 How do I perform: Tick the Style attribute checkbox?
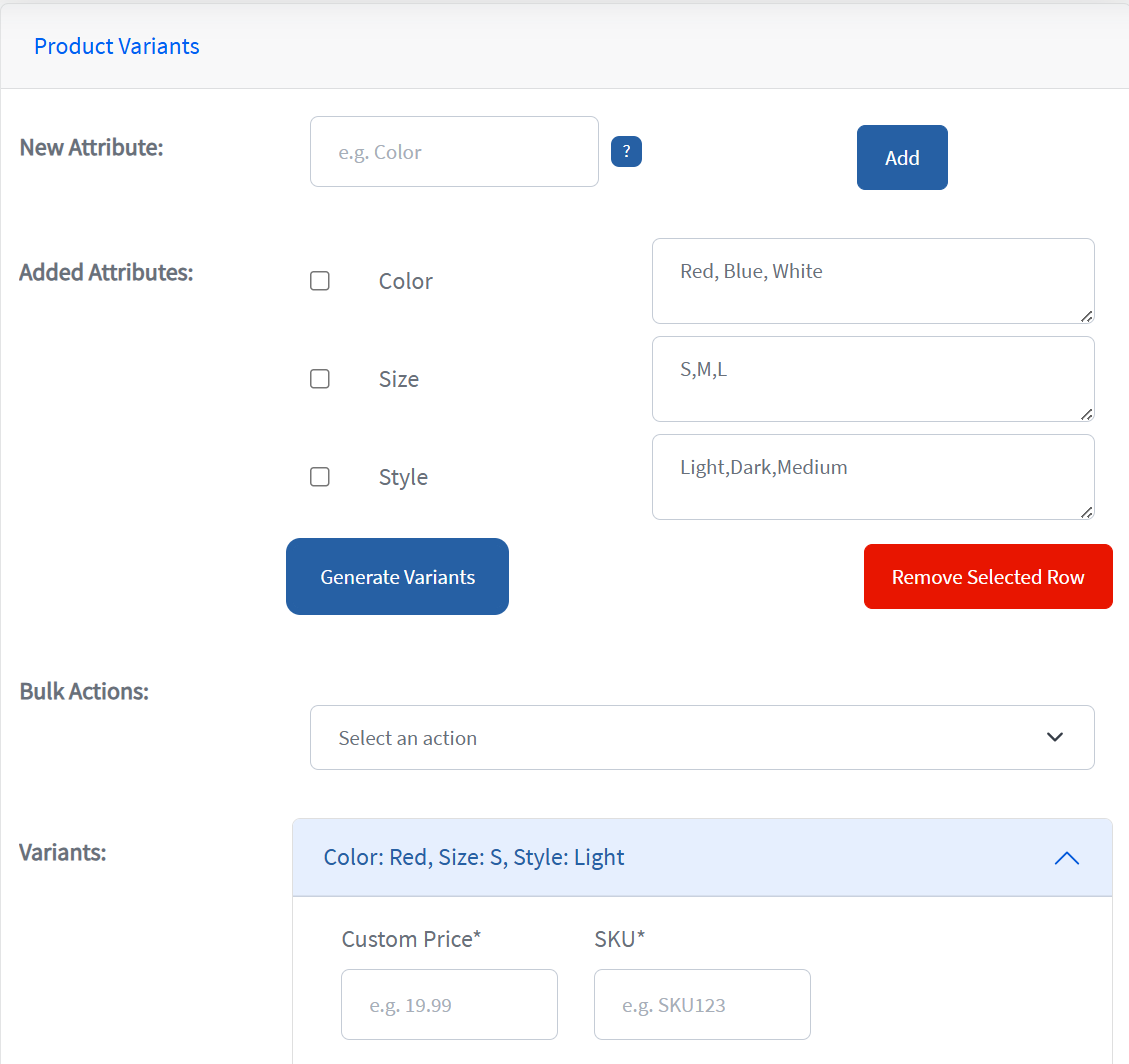click(320, 477)
